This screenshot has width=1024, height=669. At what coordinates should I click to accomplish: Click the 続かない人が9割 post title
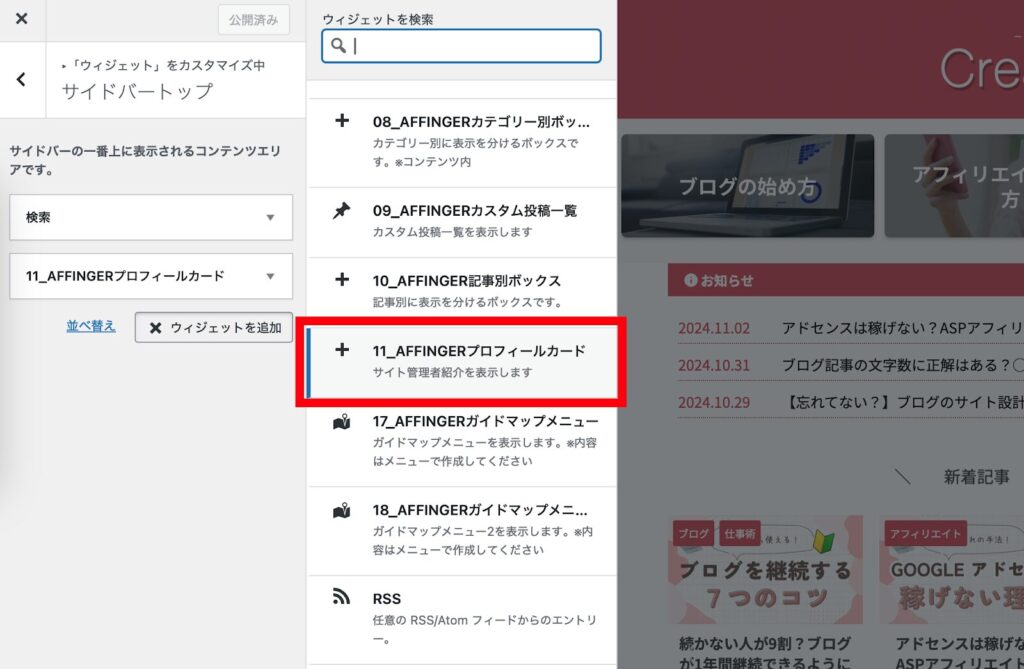coord(765,652)
